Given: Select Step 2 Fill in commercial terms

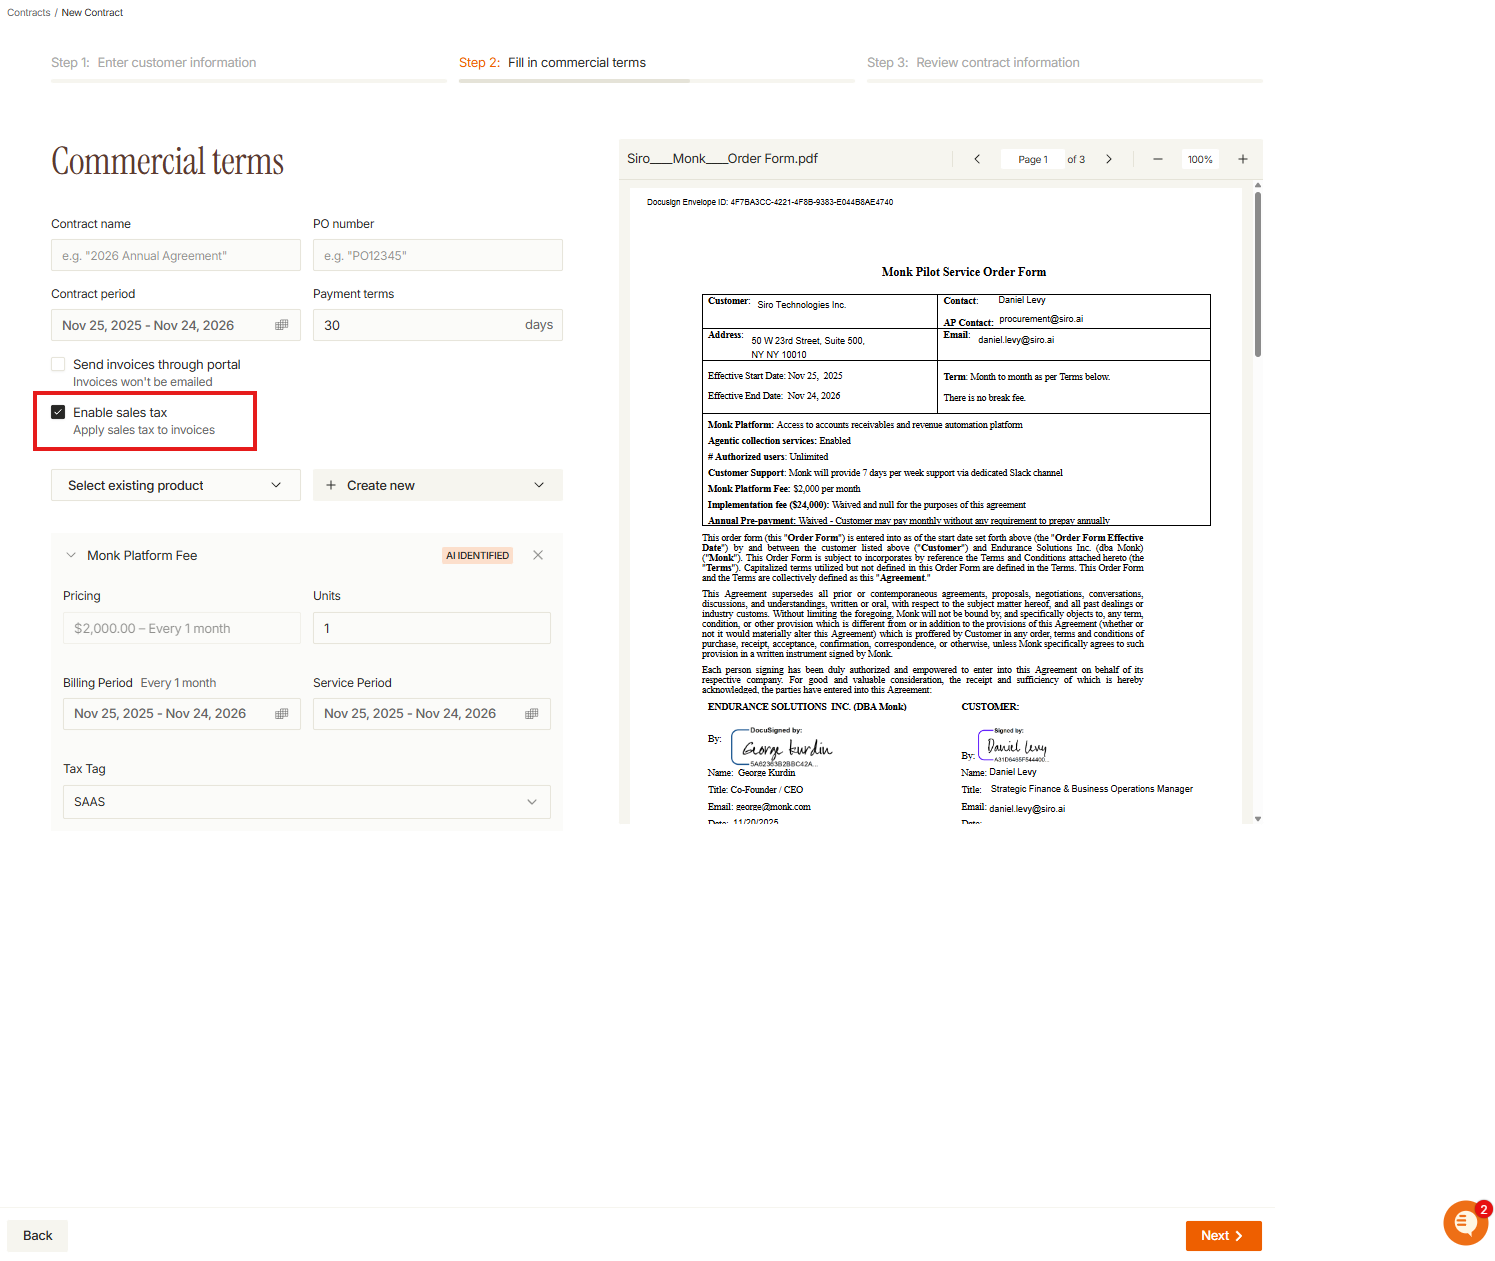Looking at the screenshot, I should point(552,62).
